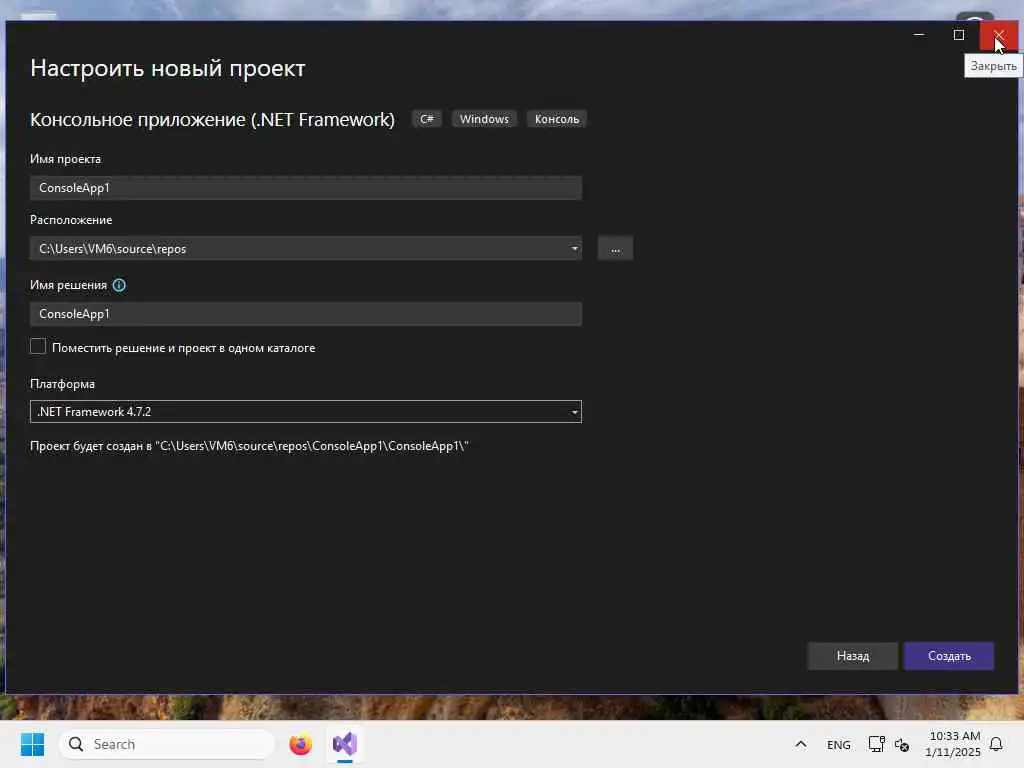Viewport: 1024px width, 768px height.
Task: Browse location with the ... button
Action: (x=615, y=249)
